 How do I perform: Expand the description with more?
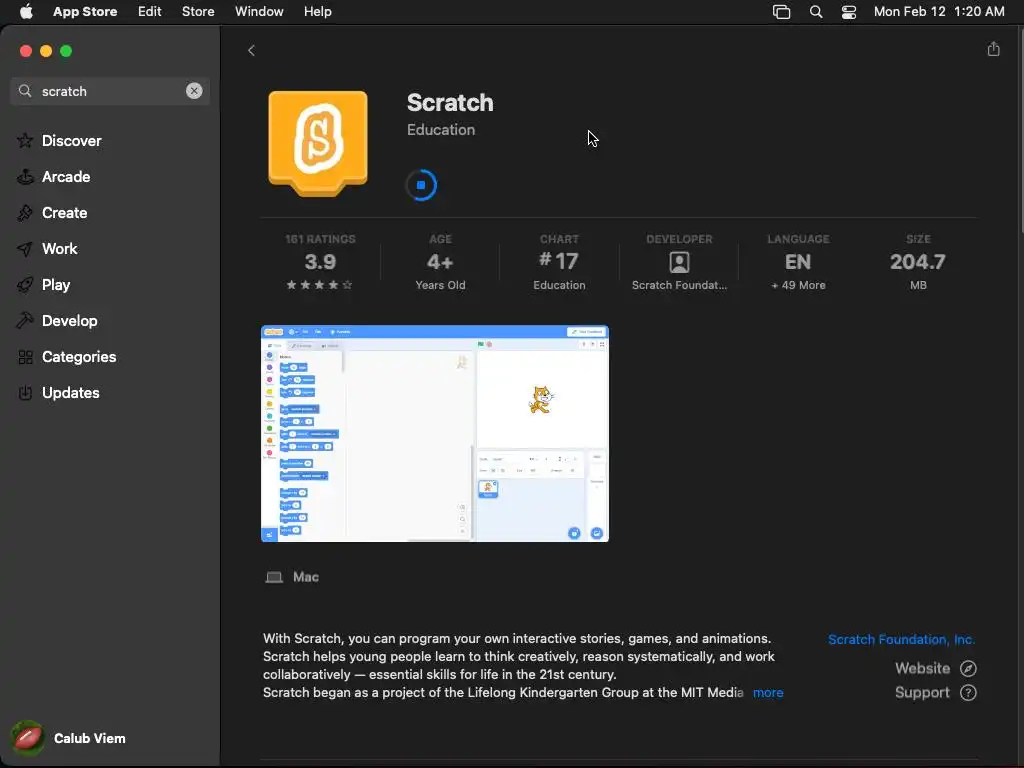coord(768,692)
